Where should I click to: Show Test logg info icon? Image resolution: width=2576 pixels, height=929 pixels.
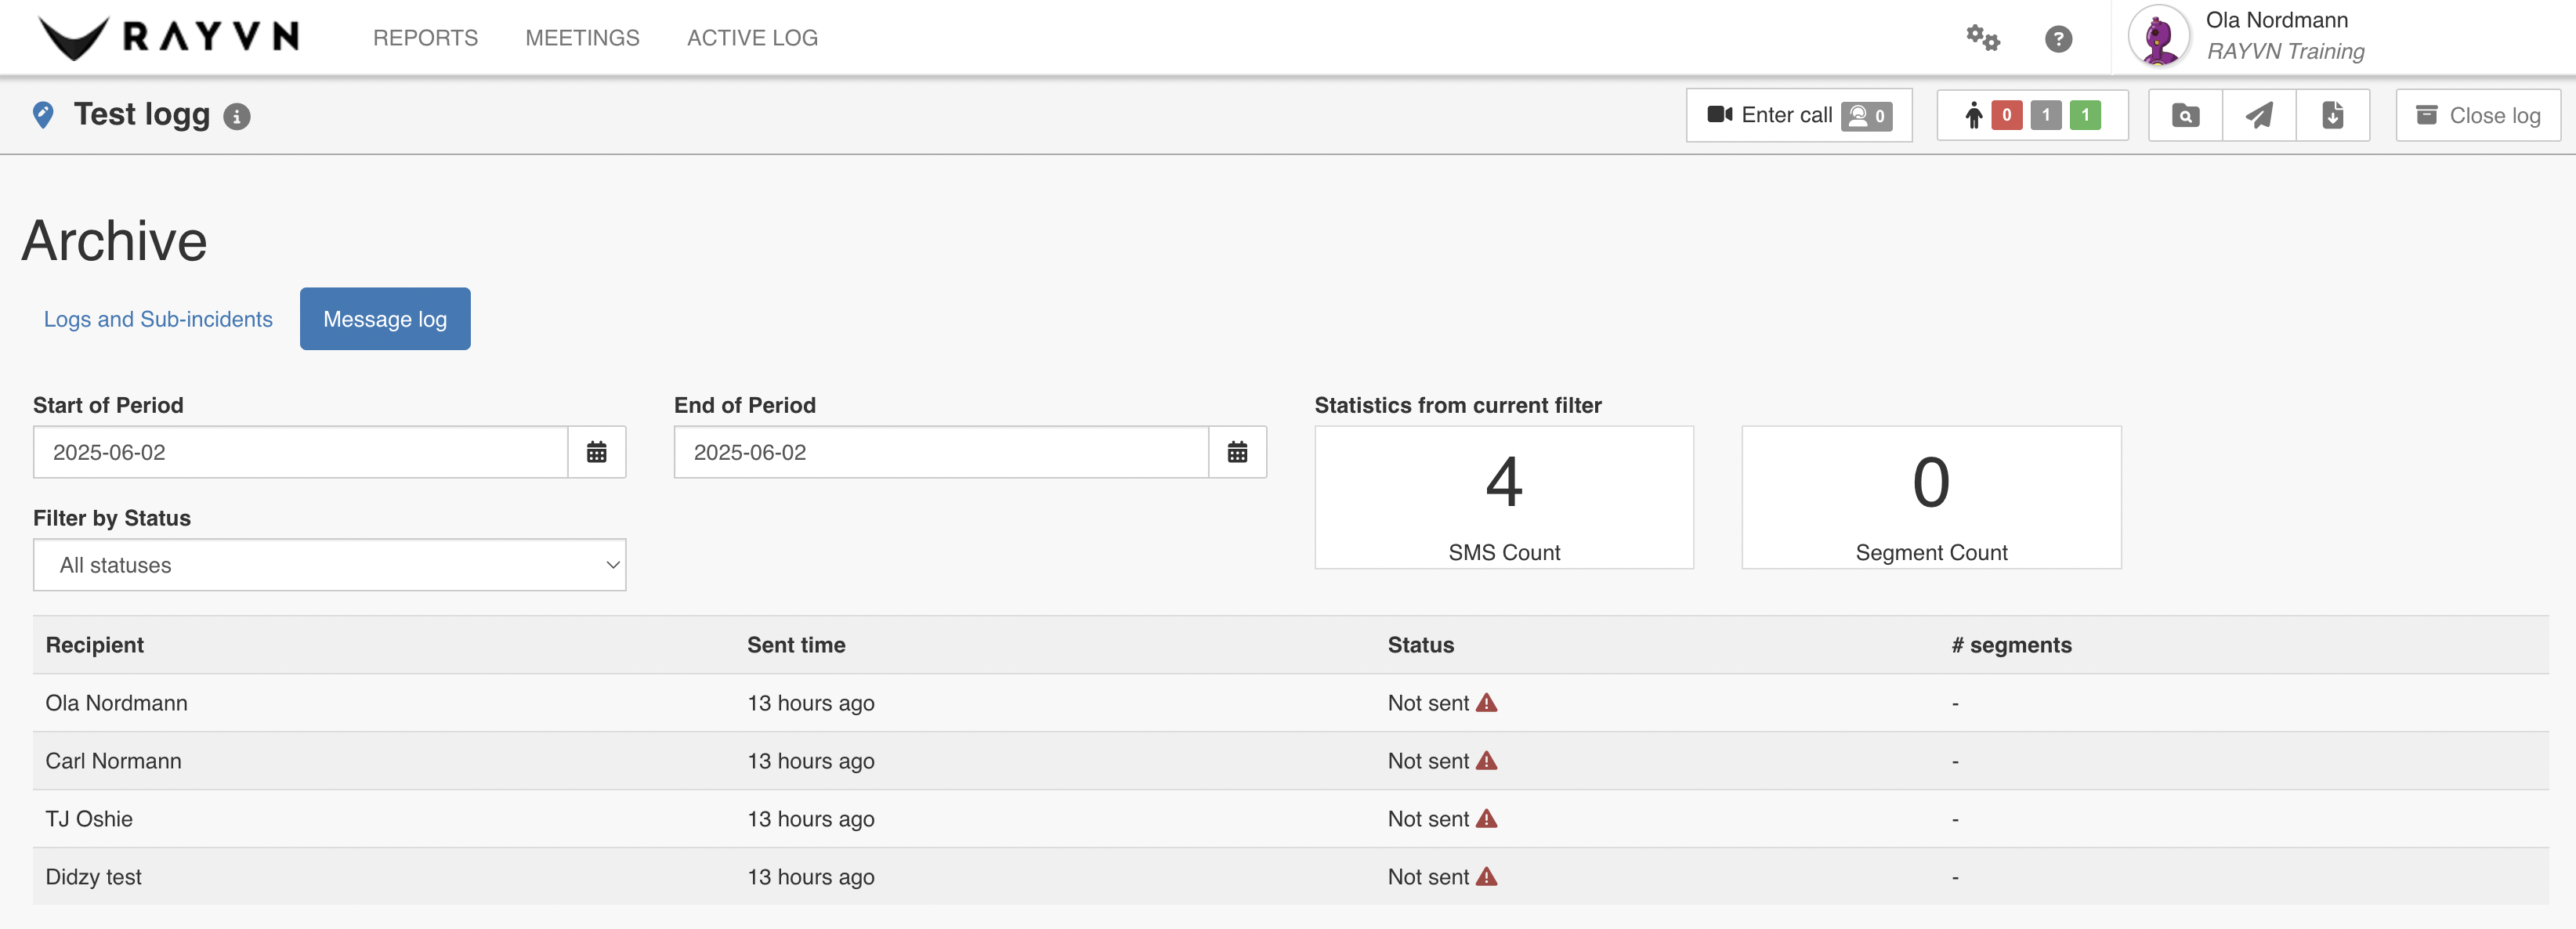[237, 117]
